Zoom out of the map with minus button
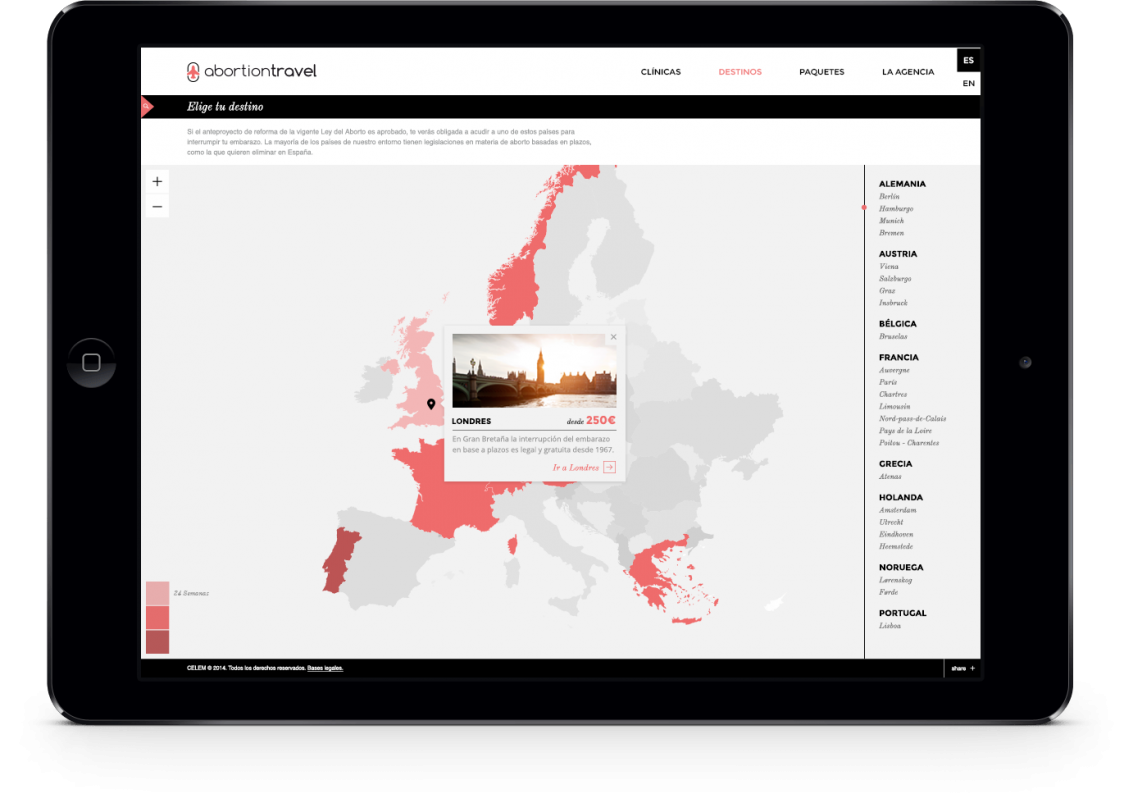 click(x=157, y=206)
